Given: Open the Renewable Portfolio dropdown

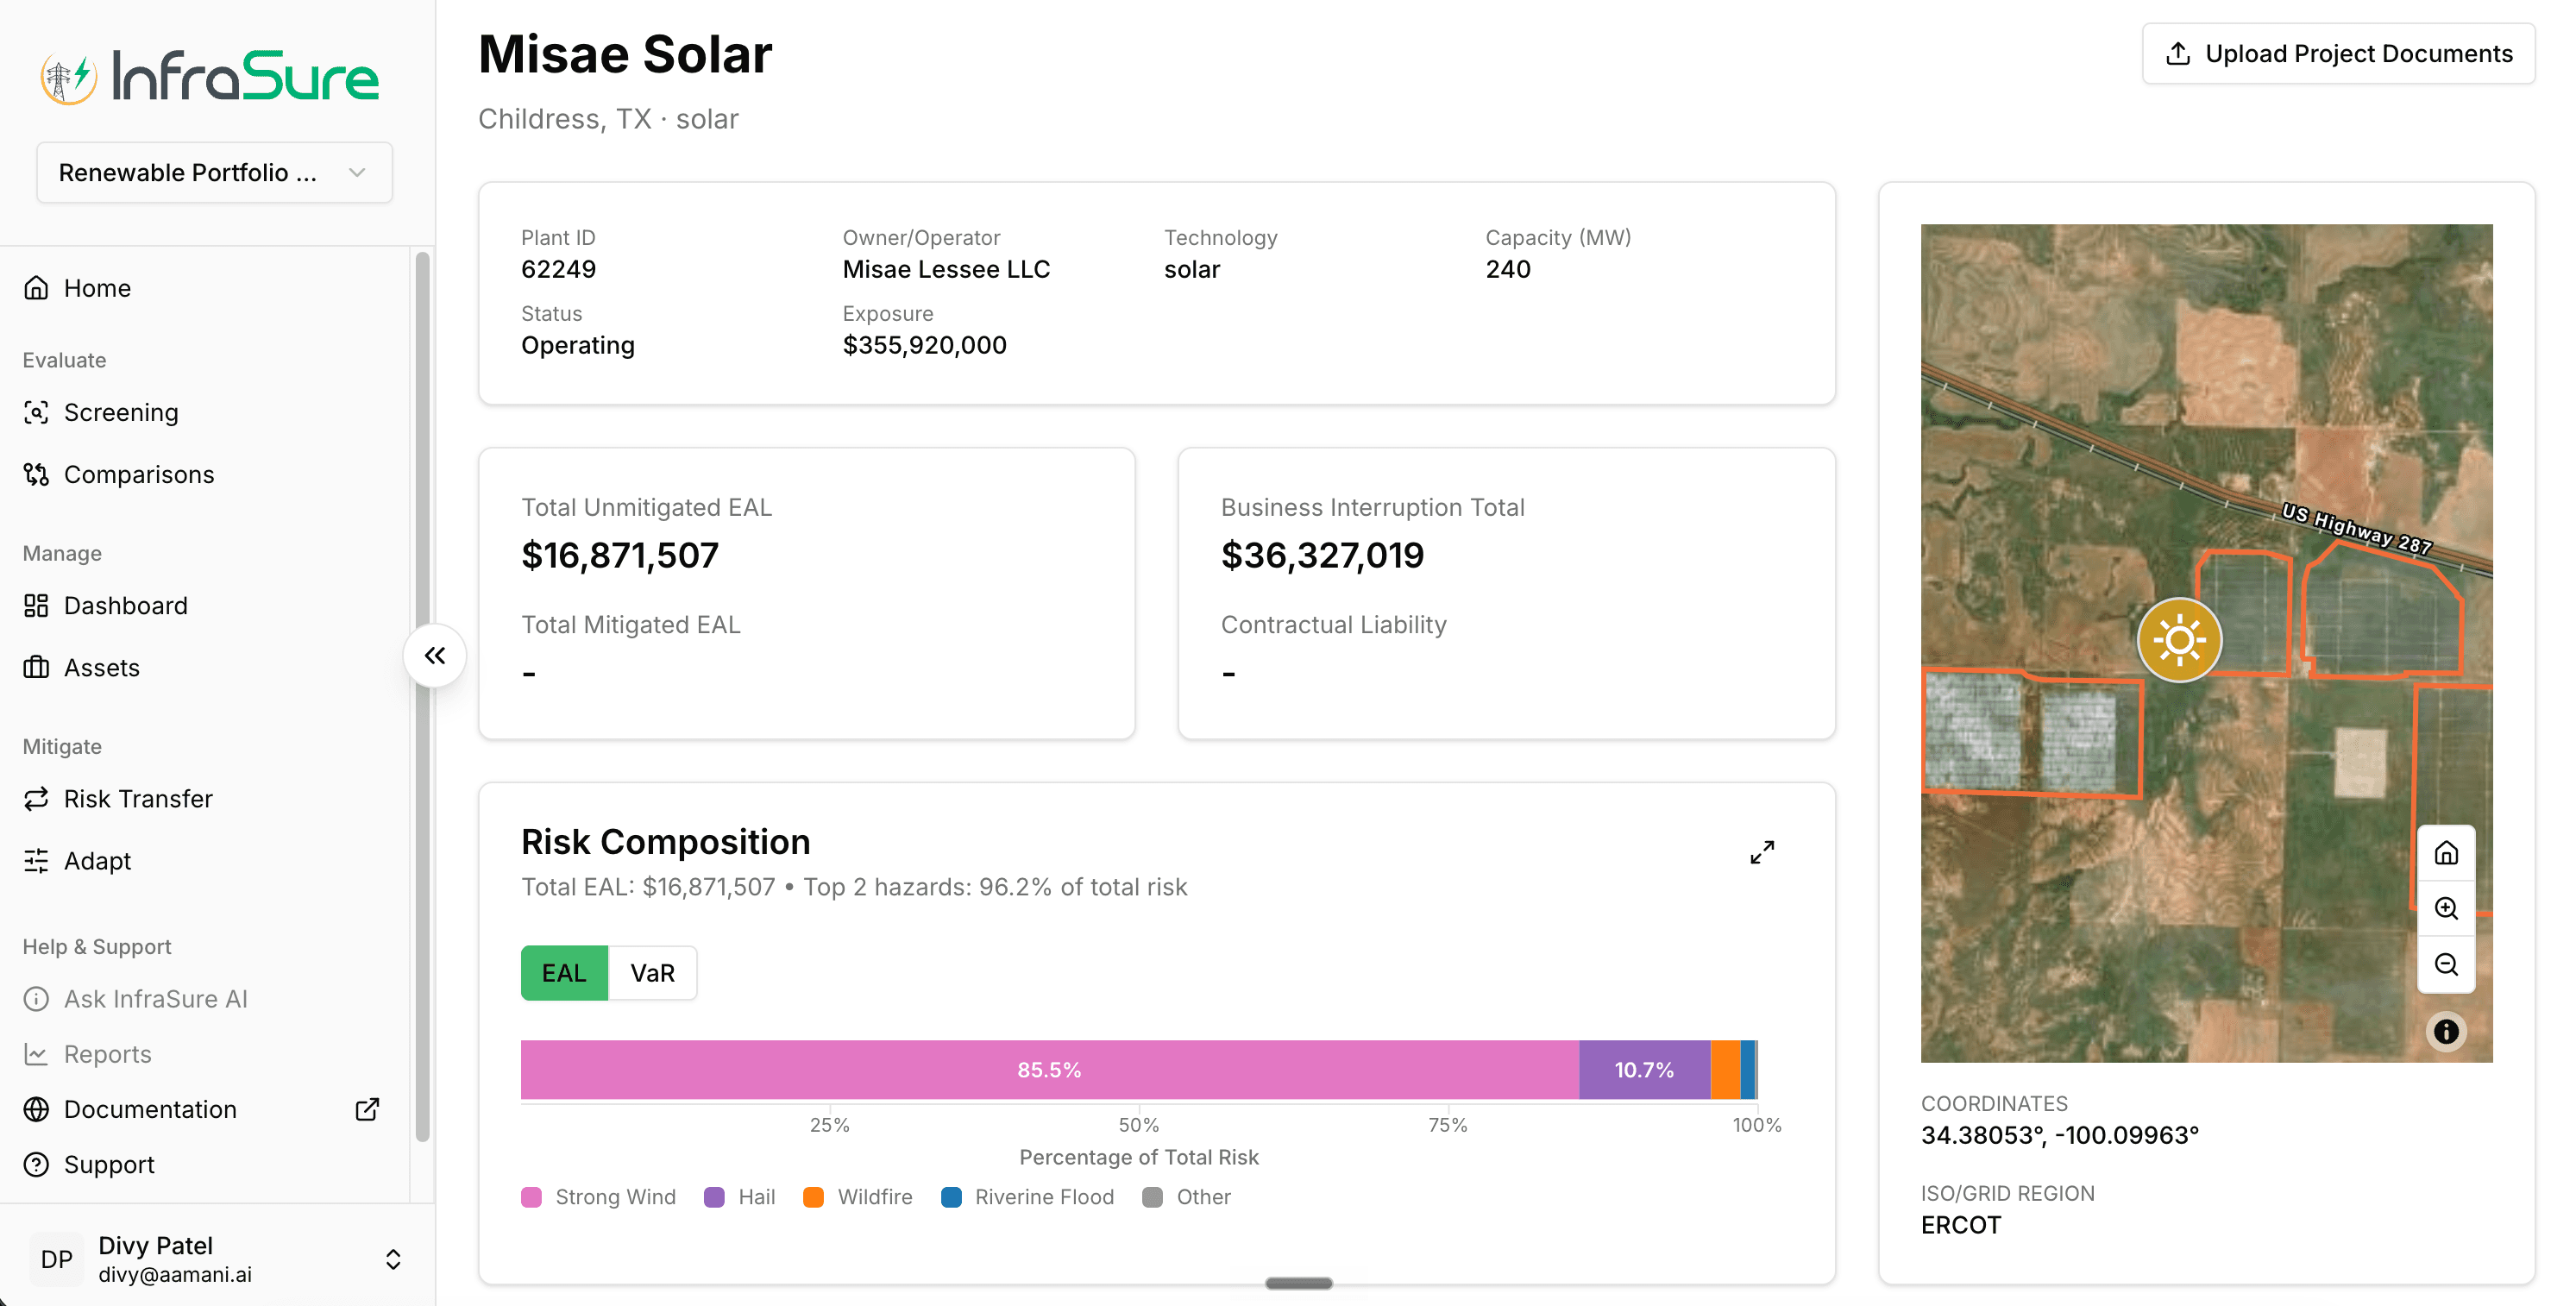Looking at the screenshot, I should click(214, 172).
